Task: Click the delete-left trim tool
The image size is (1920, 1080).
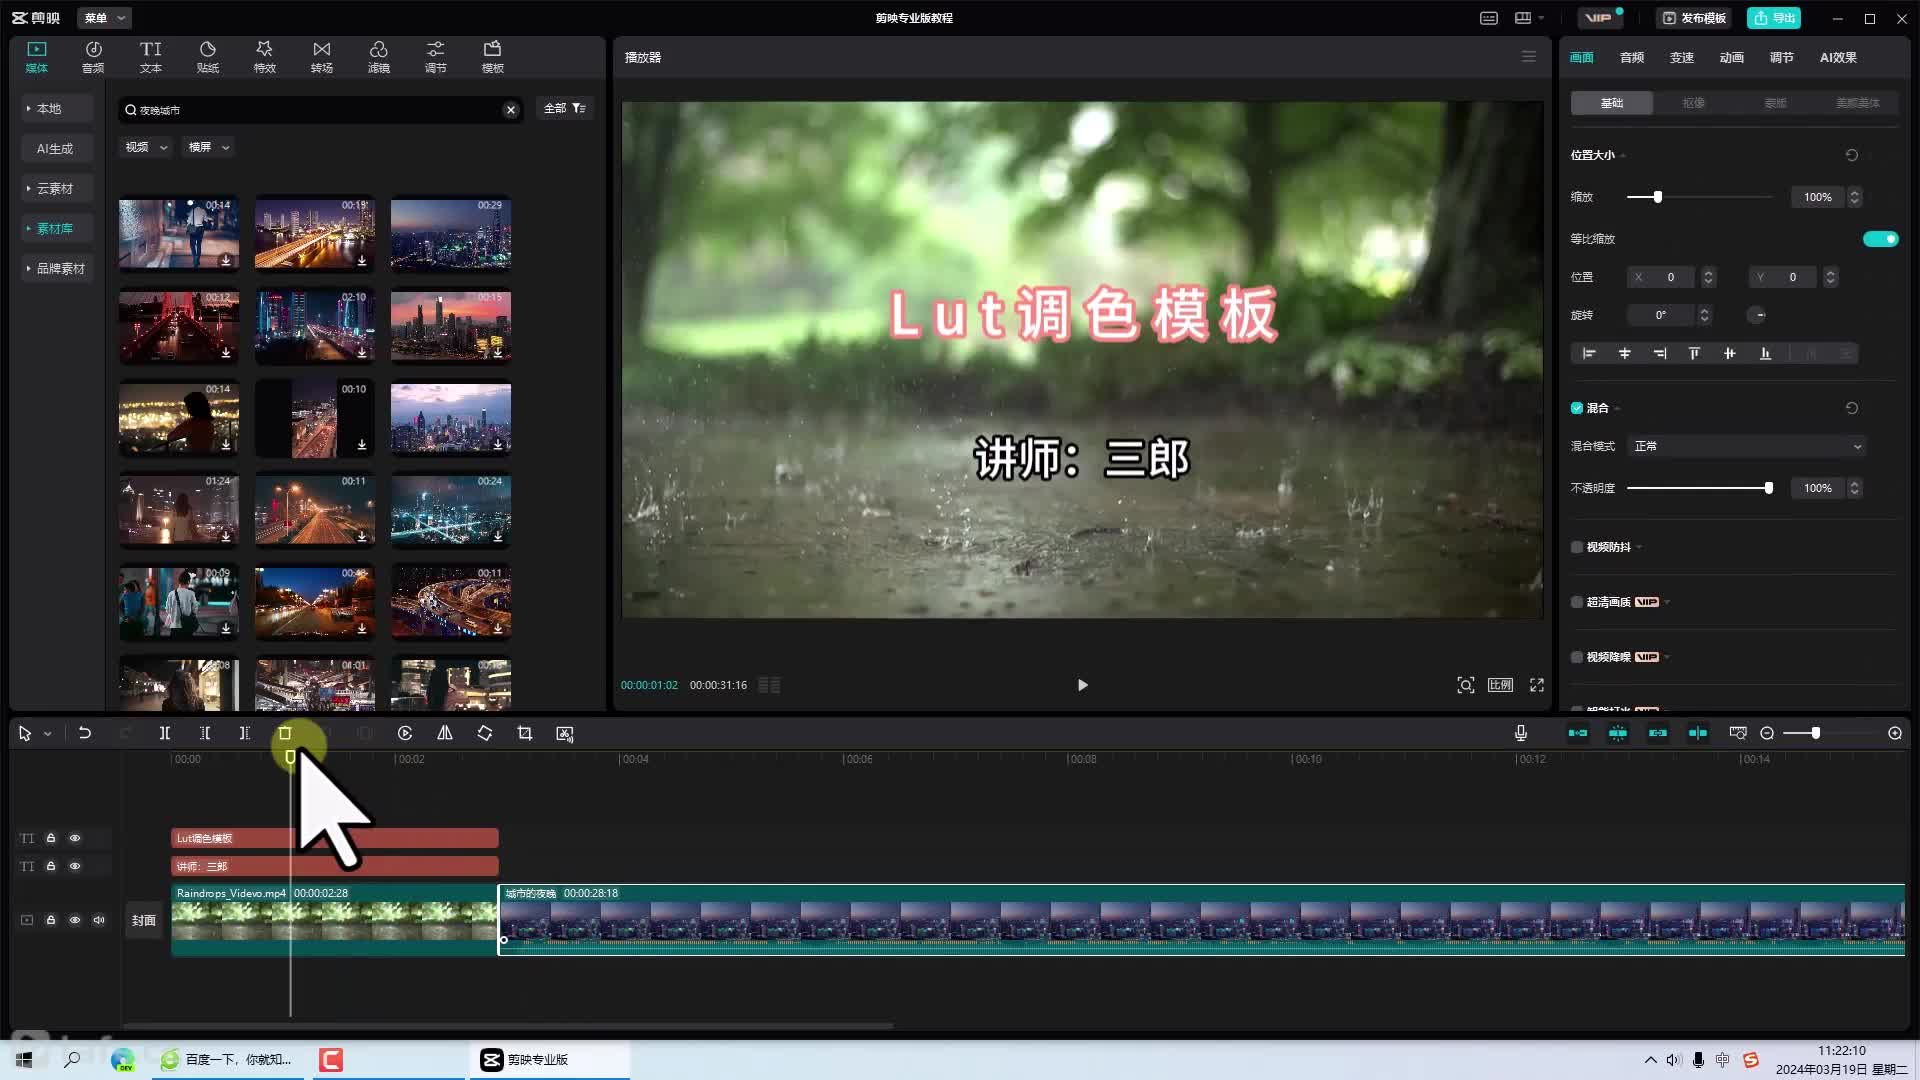Action: click(205, 733)
